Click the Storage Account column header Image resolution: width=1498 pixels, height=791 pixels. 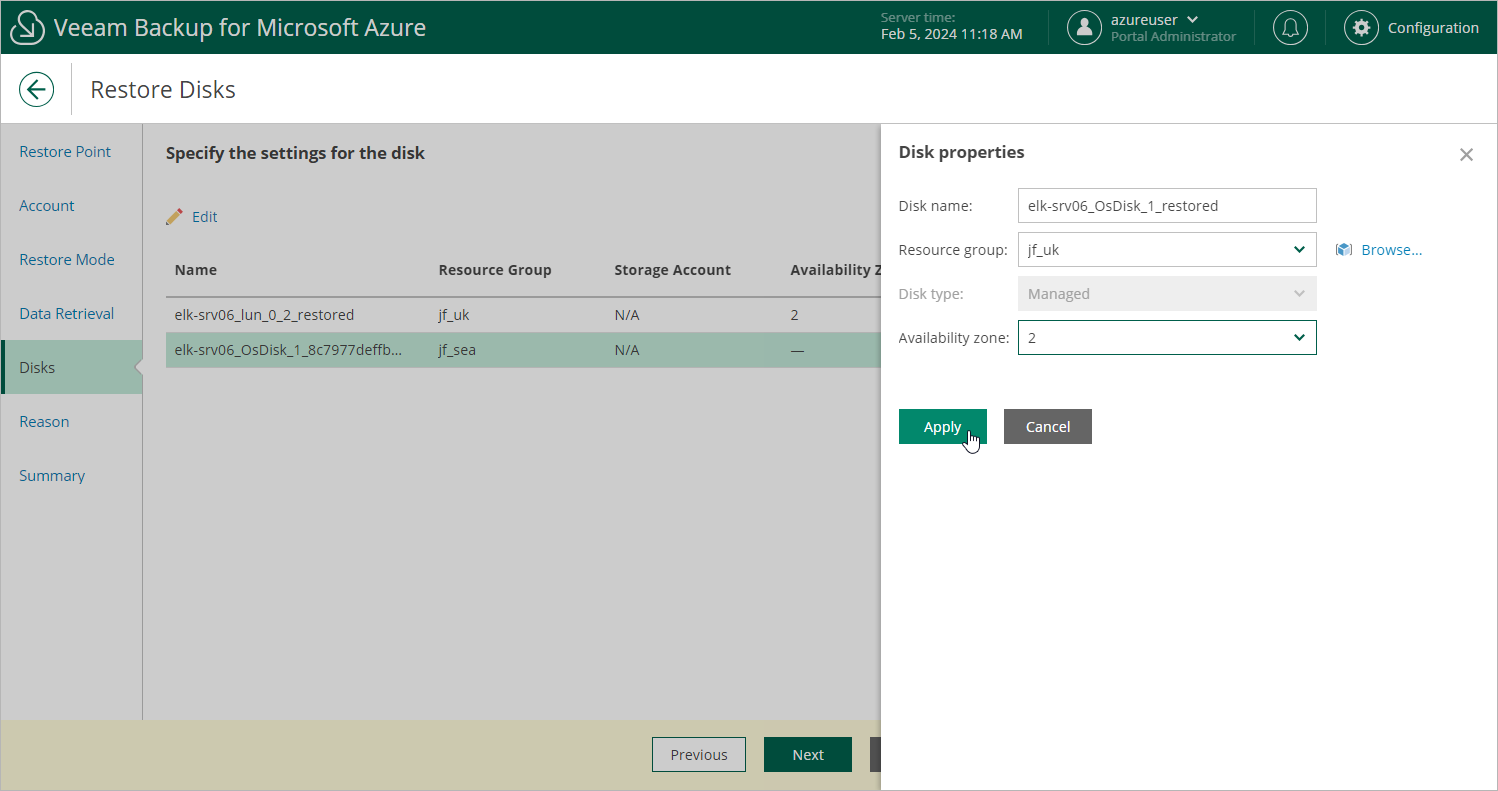[672, 270]
